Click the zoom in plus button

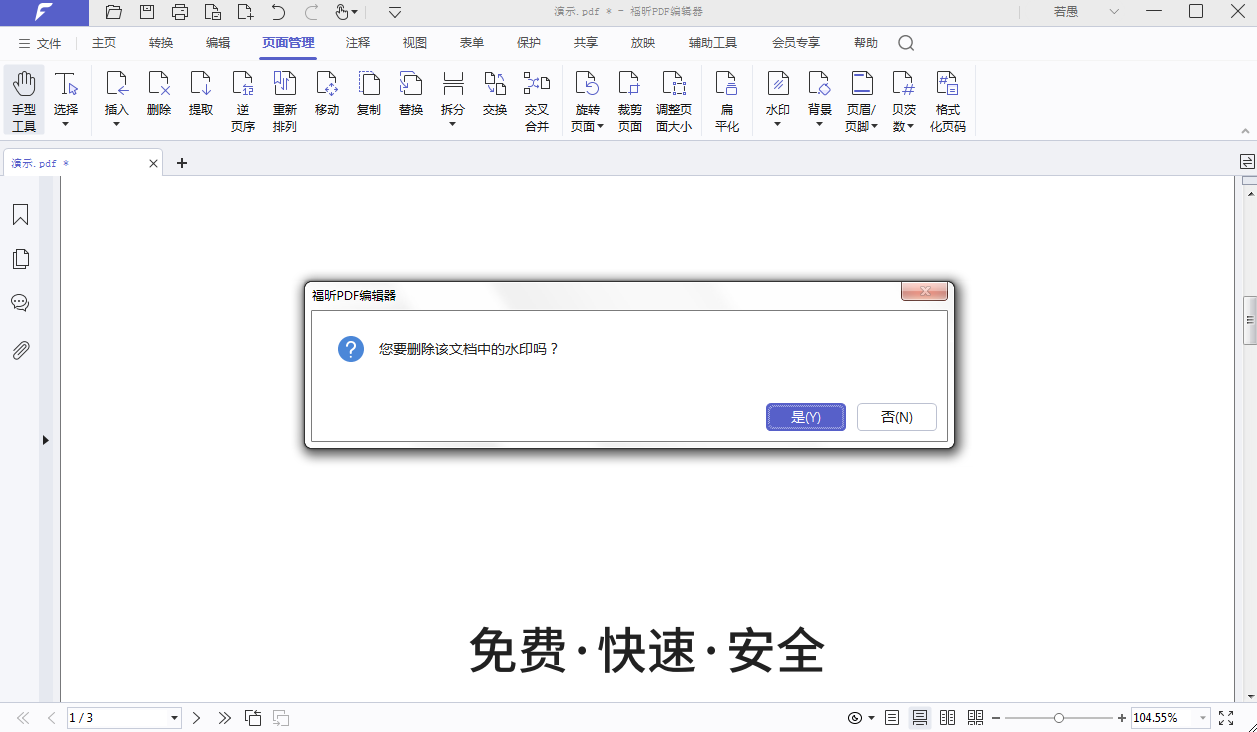coord(1122,718)
